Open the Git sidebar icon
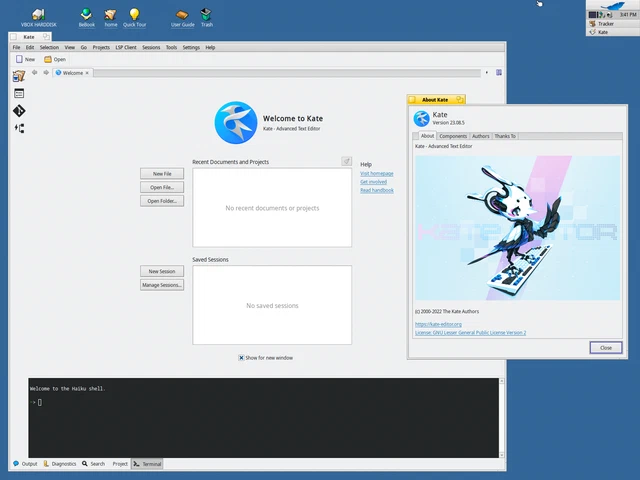Screen dimensions: 640x480 click(x=19, y=111)
